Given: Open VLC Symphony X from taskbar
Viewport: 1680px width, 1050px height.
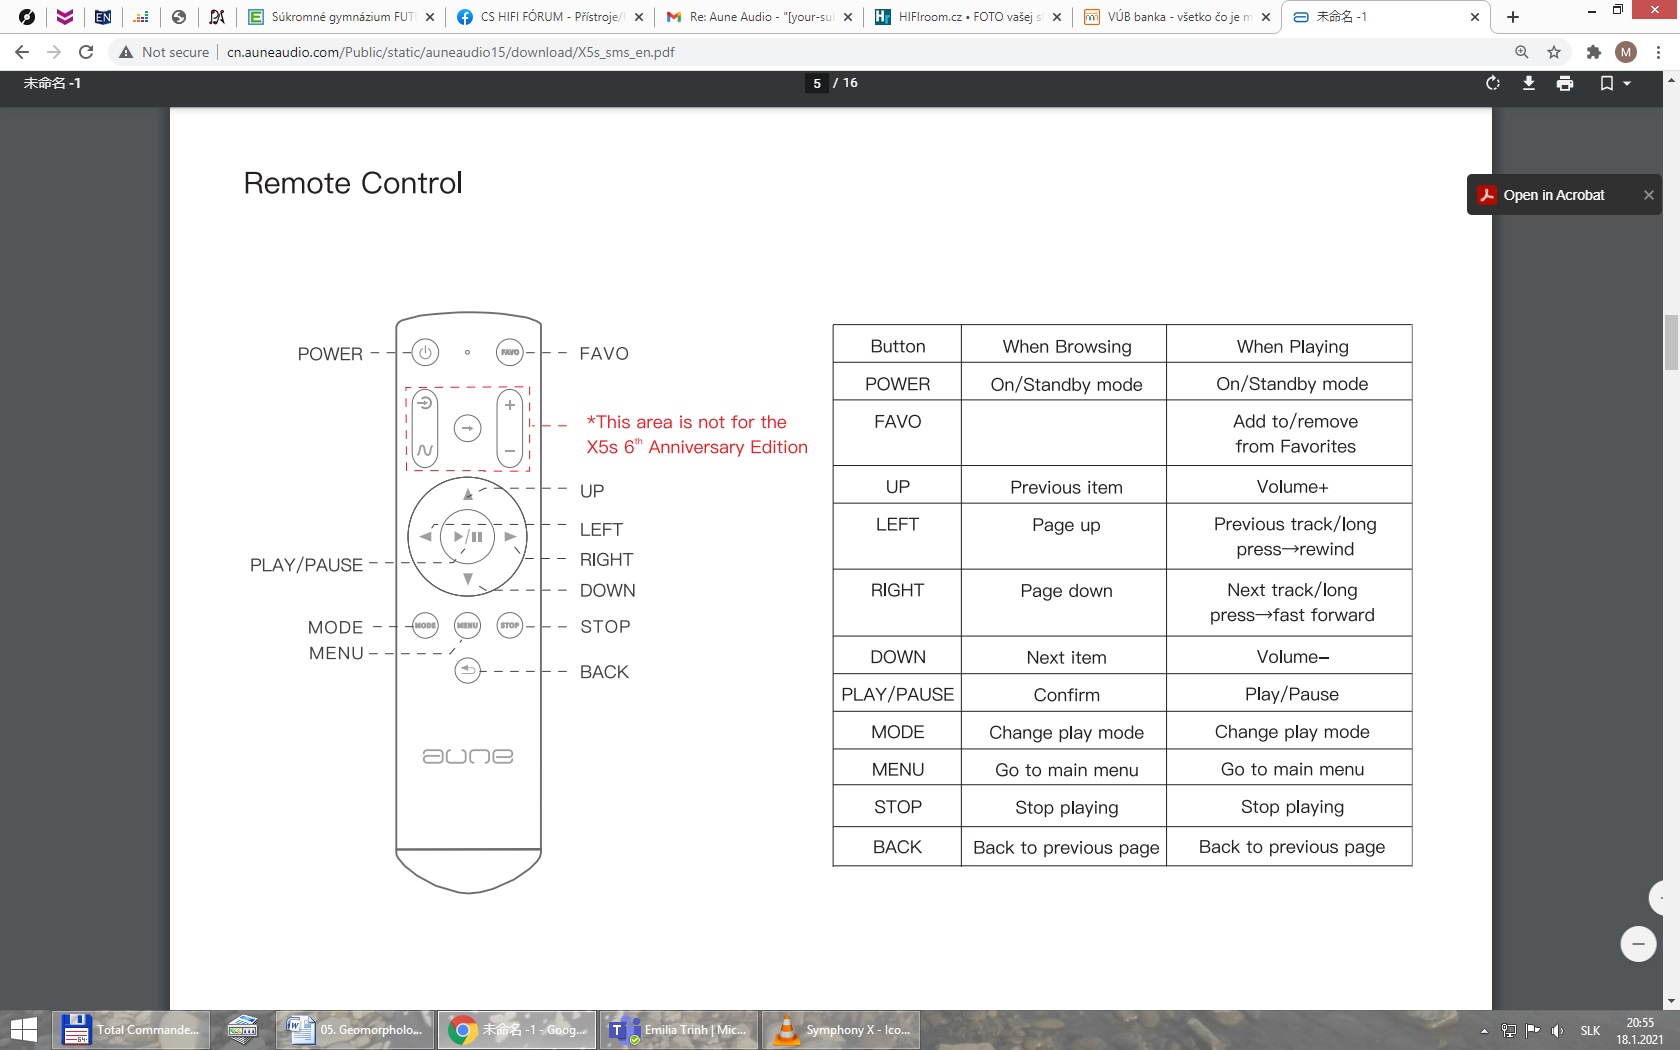Looking at the screenshot, I should (x=840, y=1029).
